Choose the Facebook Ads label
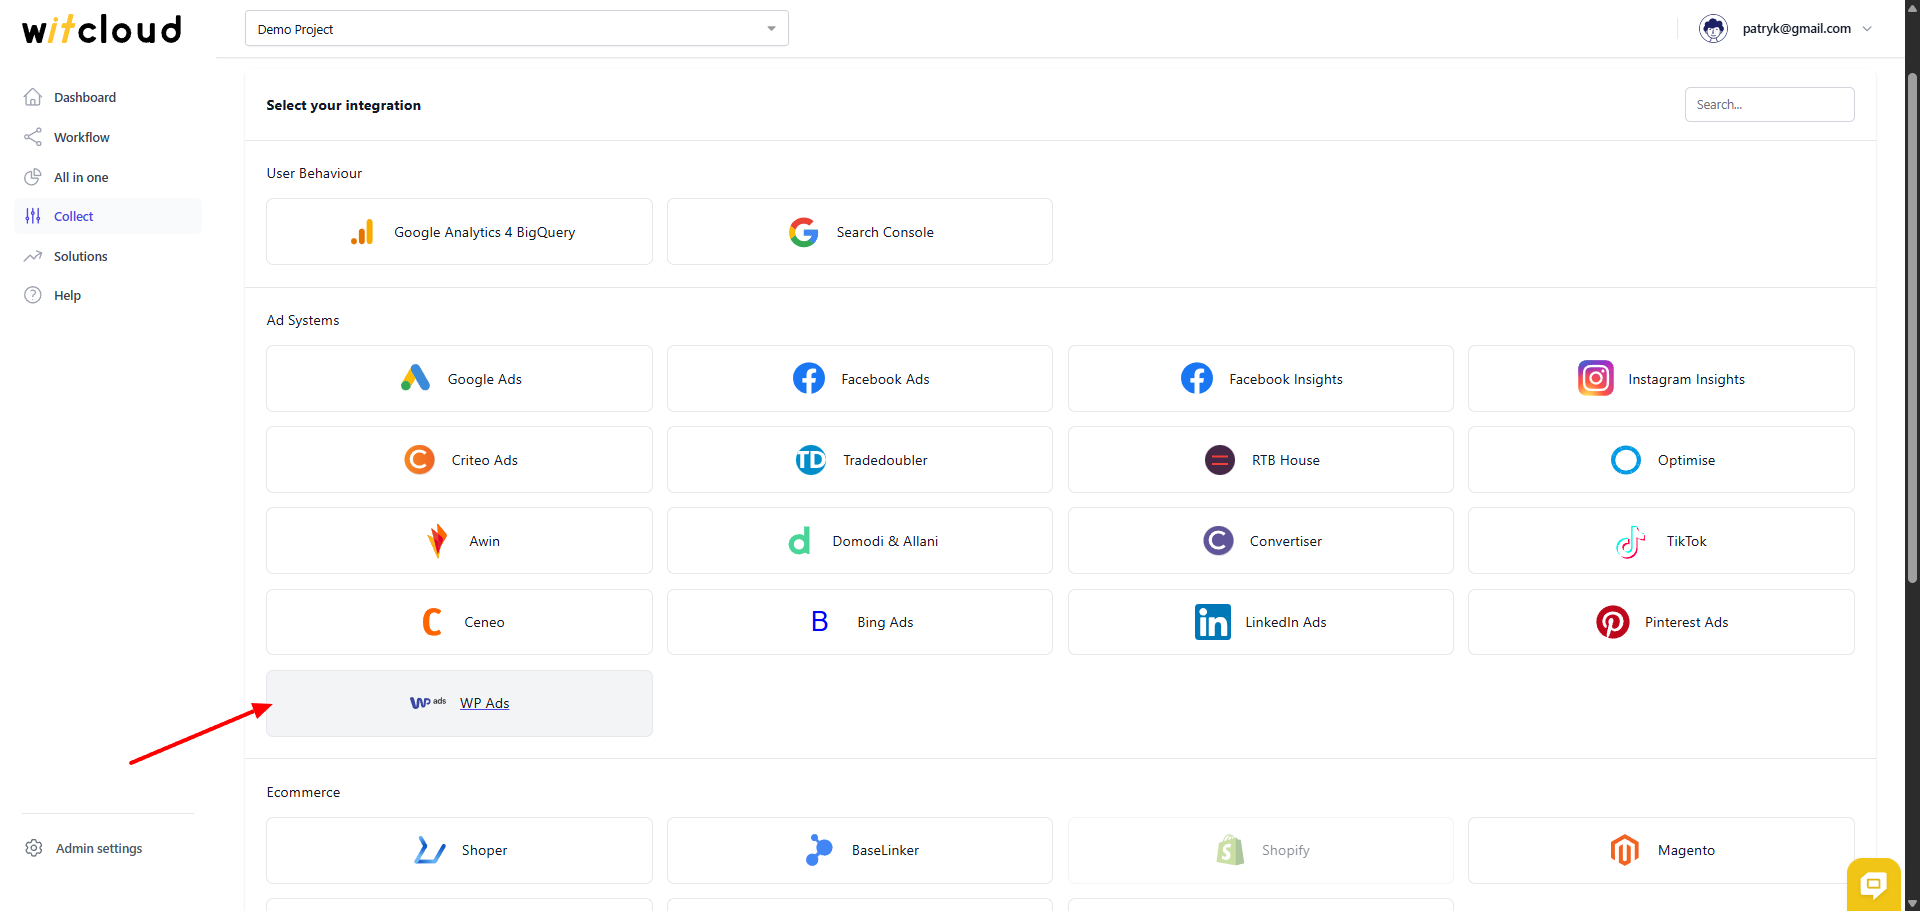This screenshot has height=911, width=1920. coord(886,379)
